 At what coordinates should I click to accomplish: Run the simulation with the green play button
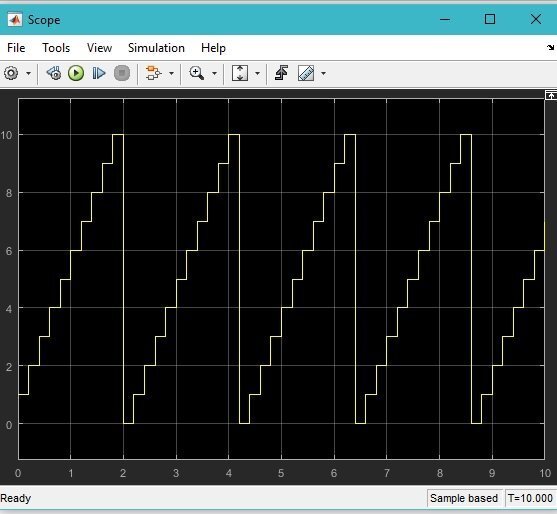[76, 74]
